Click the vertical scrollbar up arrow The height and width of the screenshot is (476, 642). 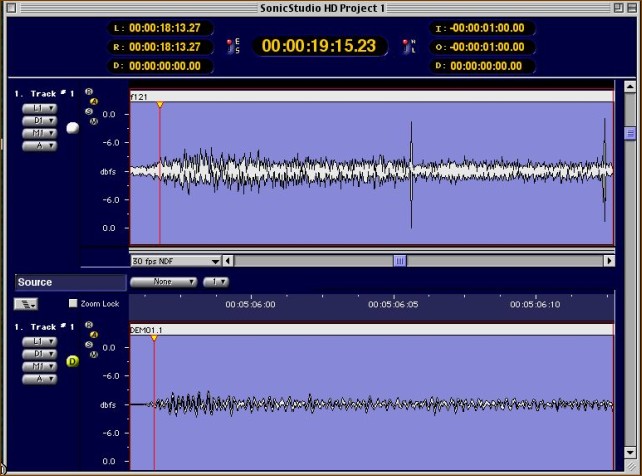[x=630, y=86]
